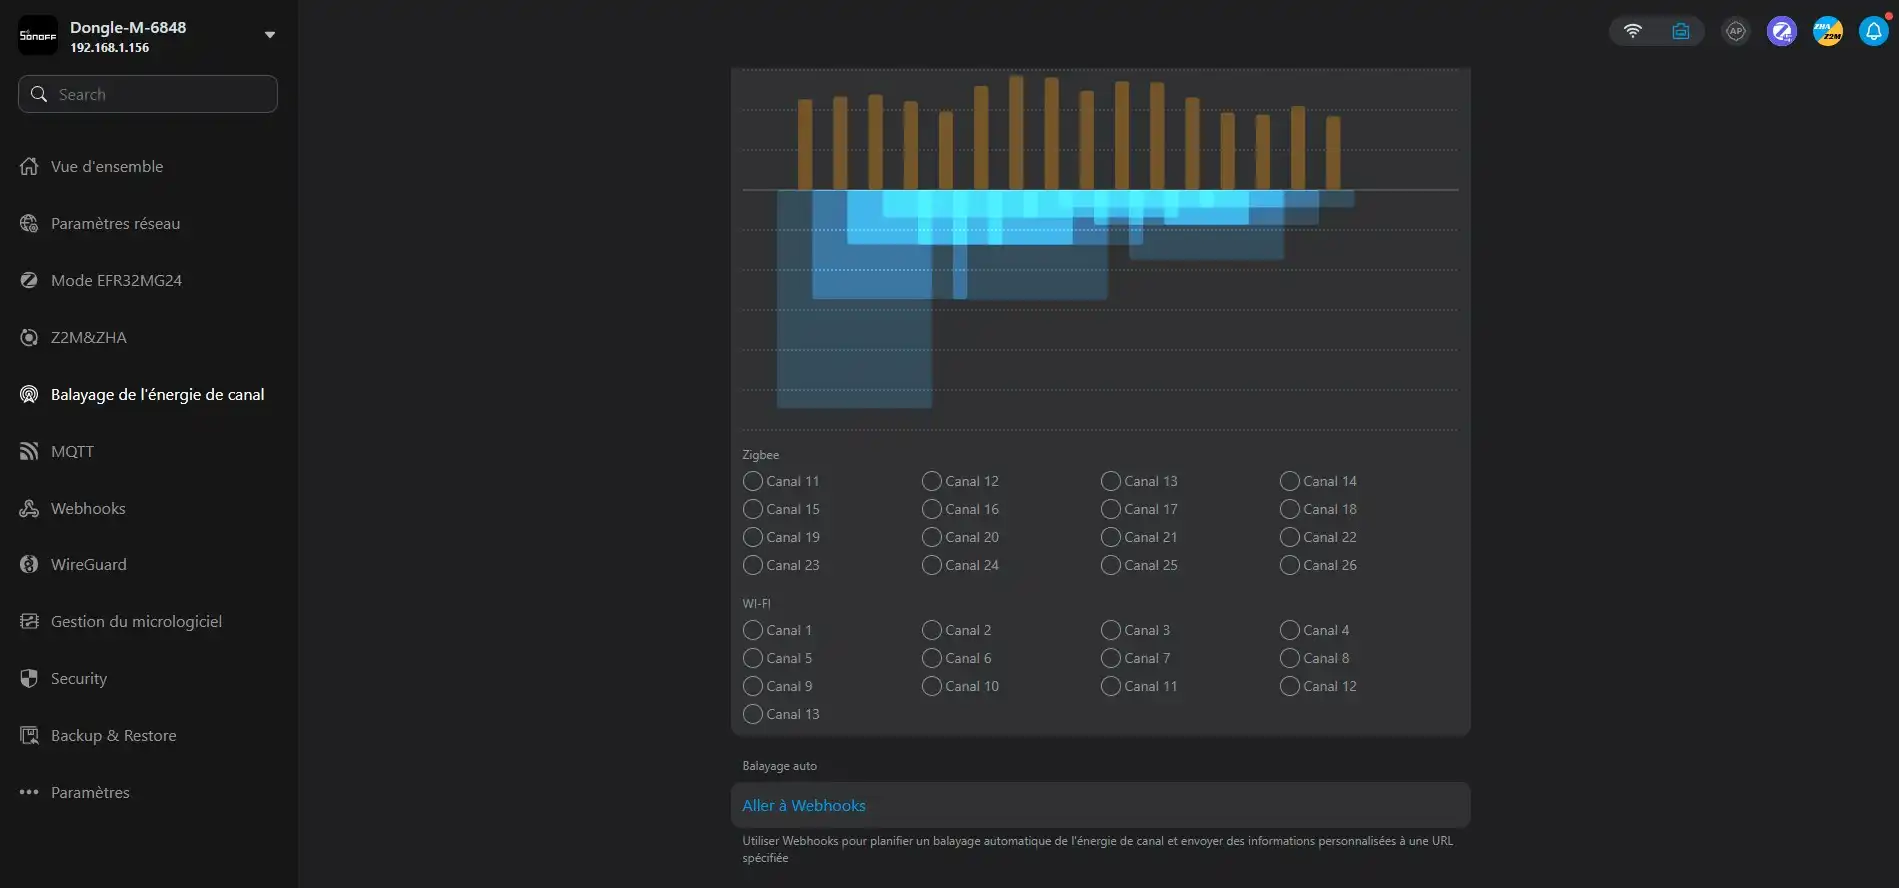This screenshot has height=888, width=1899.
Task: Click inside the Search input field
Action: (x=160, y=94)
